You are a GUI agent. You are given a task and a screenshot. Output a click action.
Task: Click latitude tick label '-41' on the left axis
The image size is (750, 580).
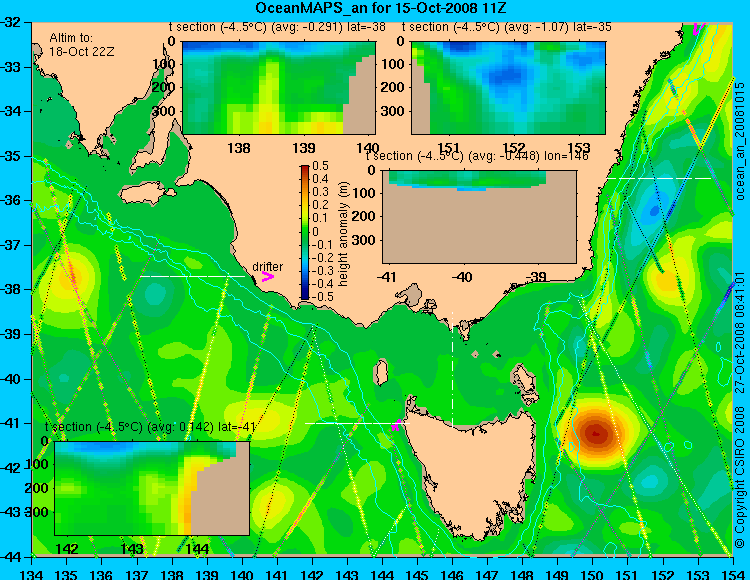10,423
